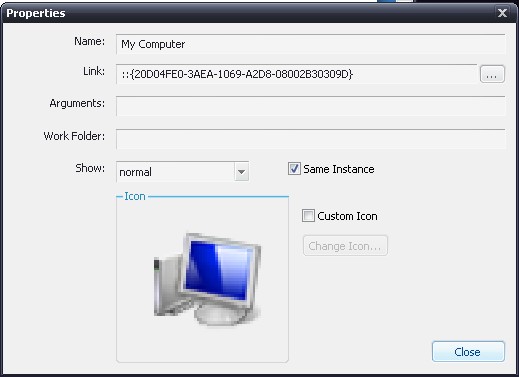The height and width of the screenshot is (377, 519).
Task: Click the My Computer icon preview image
Action: (207, 279)
